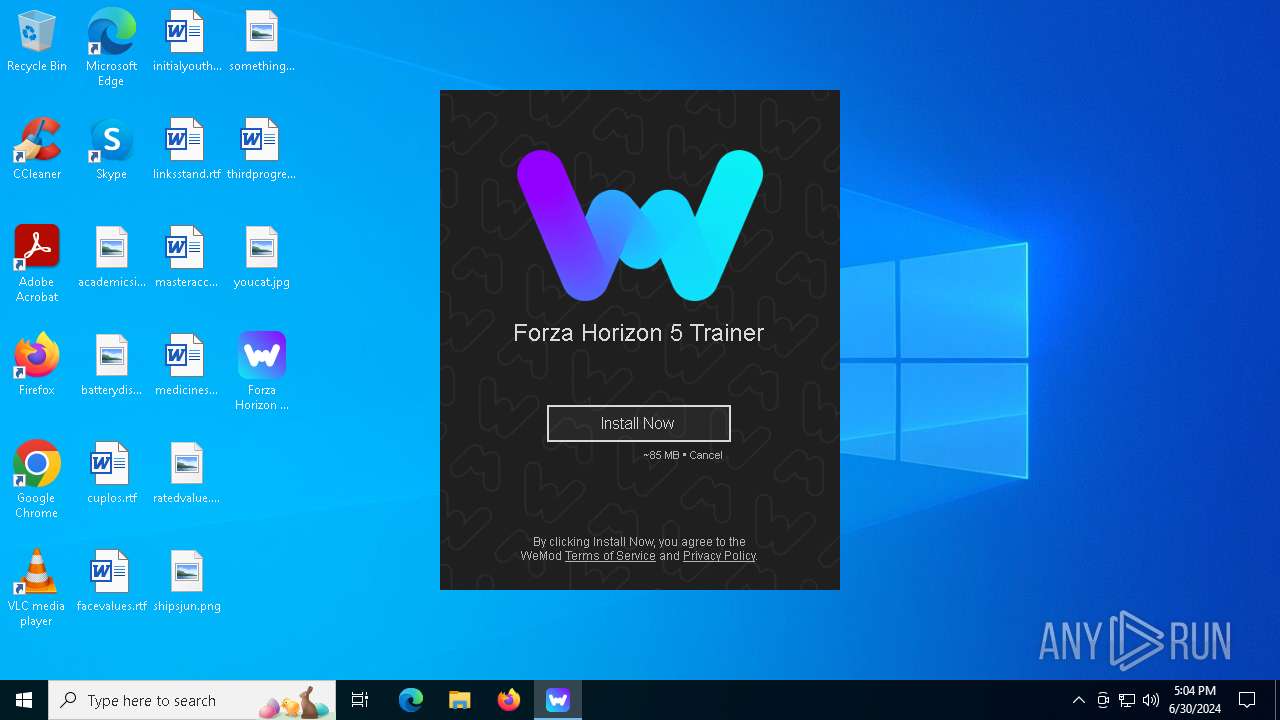Image resolution: width=1280 pixels, height=720 pixels.
Task: Select shipsjun.png file icon
Action: pos(187,582)
